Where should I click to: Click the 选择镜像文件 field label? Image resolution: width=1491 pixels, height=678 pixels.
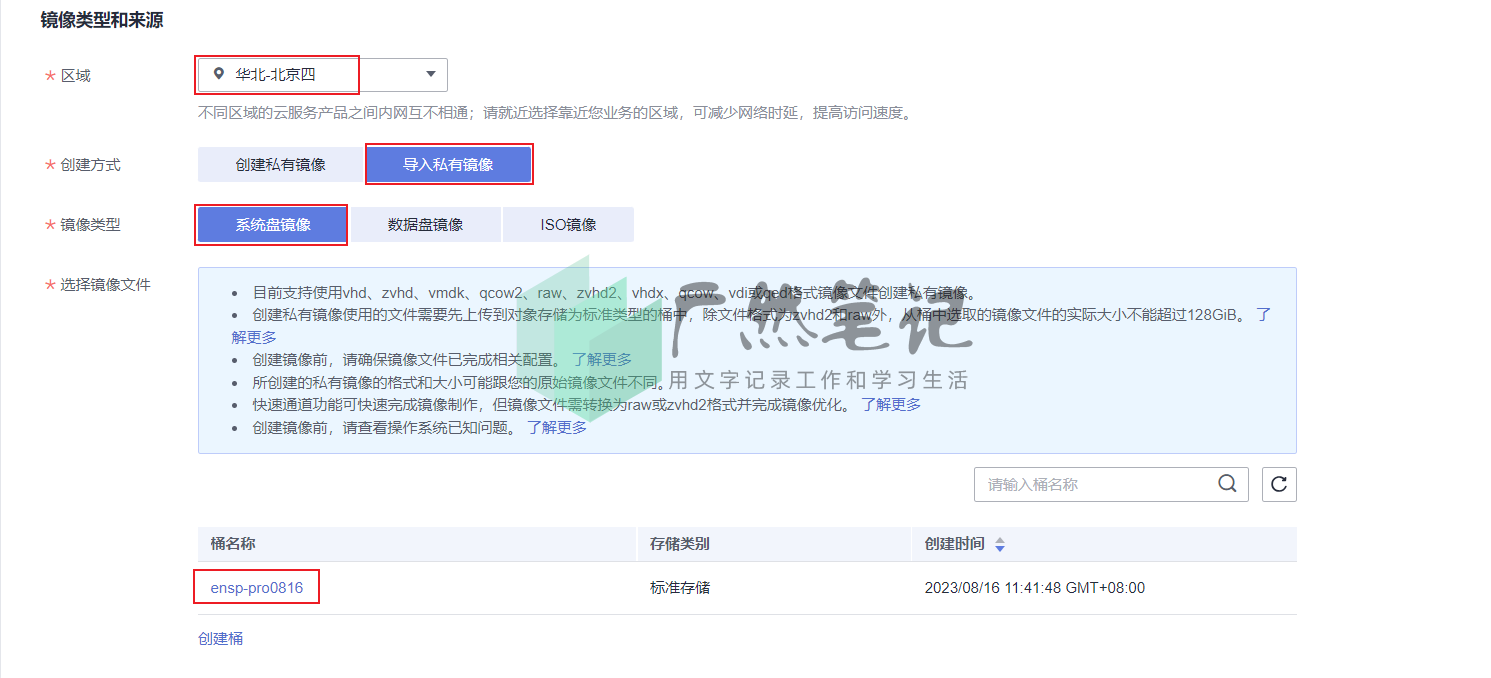coord(105,284)
